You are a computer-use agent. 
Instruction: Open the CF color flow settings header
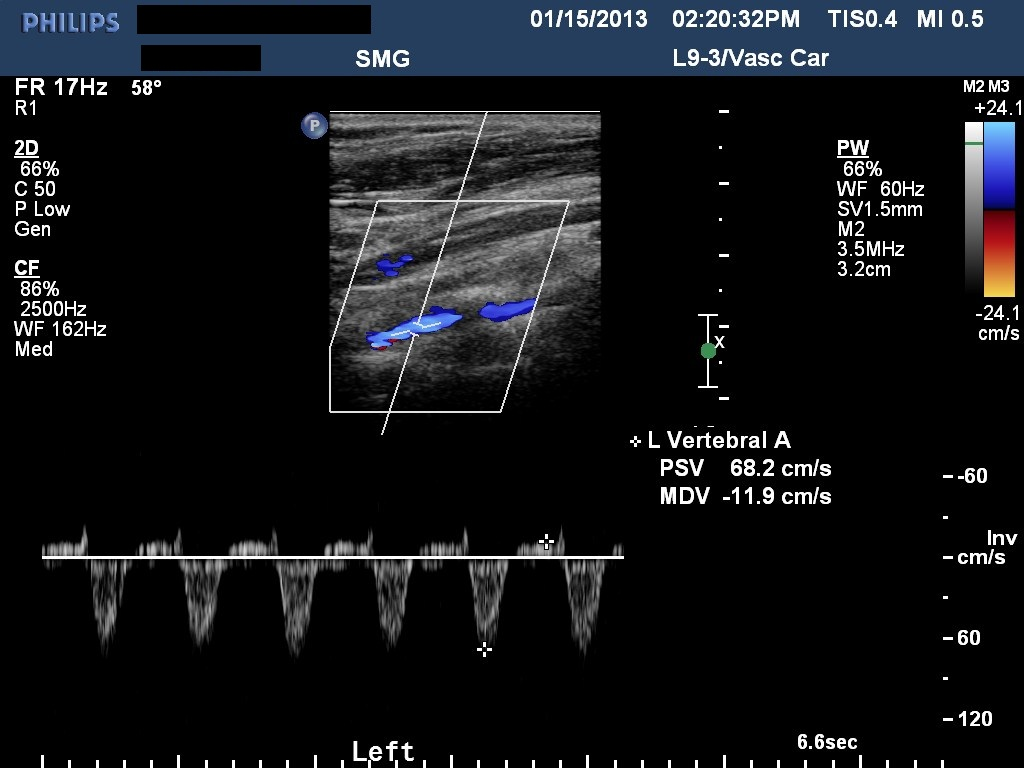coord(27,268)
